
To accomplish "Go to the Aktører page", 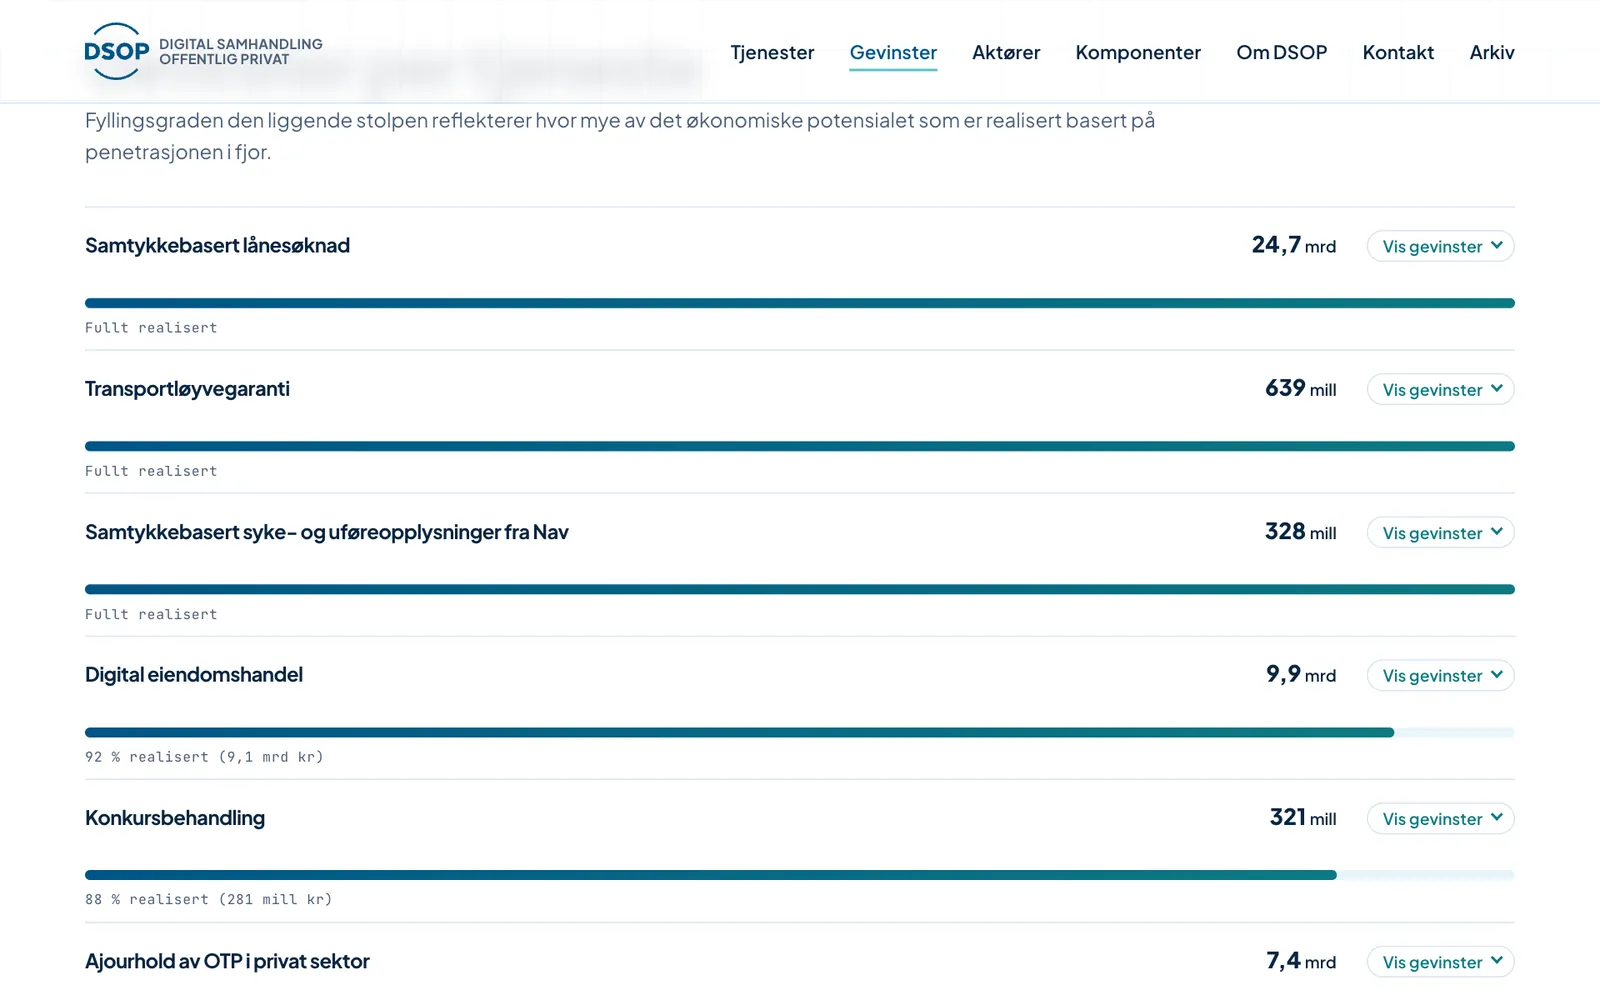I will pos(1006,52).
